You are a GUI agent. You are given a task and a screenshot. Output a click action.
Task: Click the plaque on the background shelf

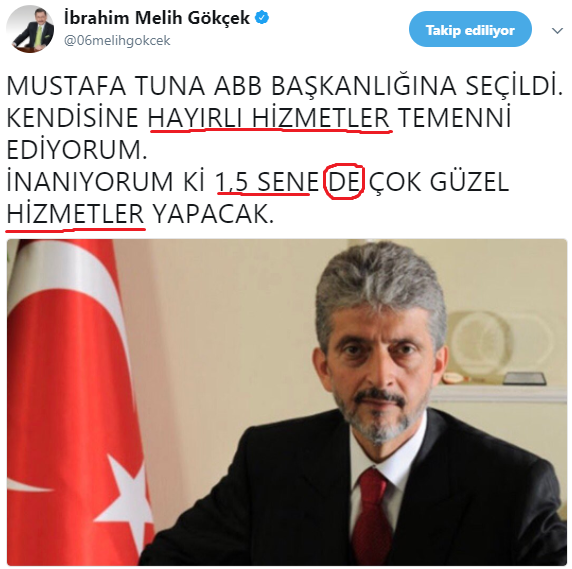(x=524, y=378)
